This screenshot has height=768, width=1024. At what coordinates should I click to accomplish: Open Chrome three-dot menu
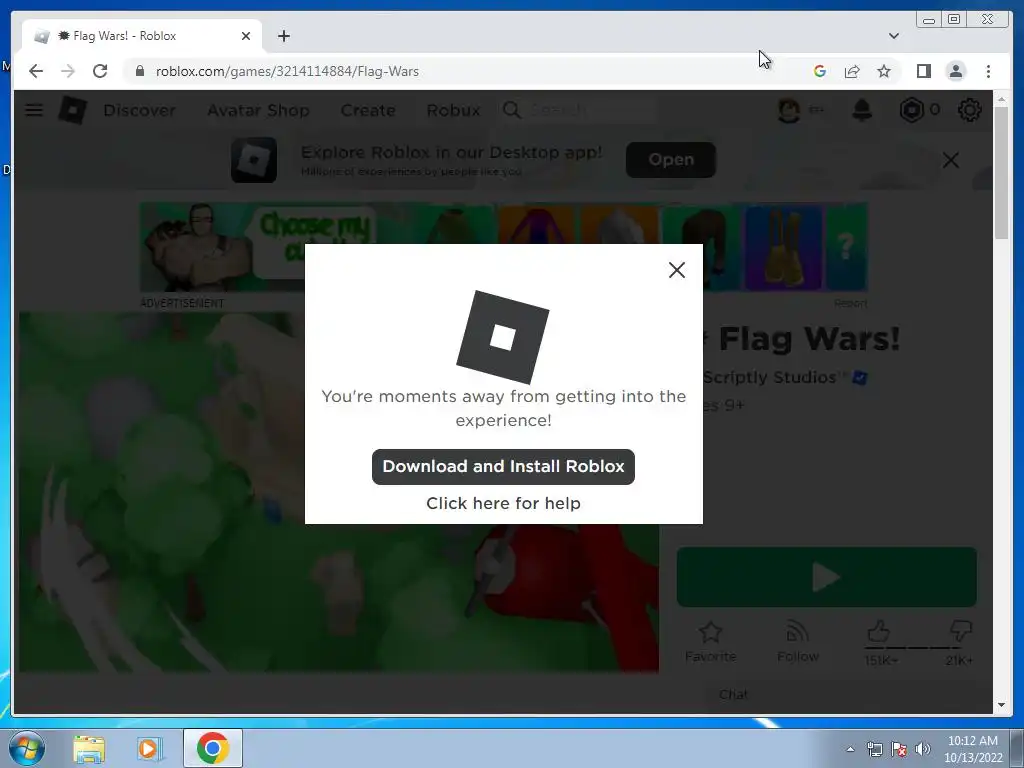(x=988, y=71)
